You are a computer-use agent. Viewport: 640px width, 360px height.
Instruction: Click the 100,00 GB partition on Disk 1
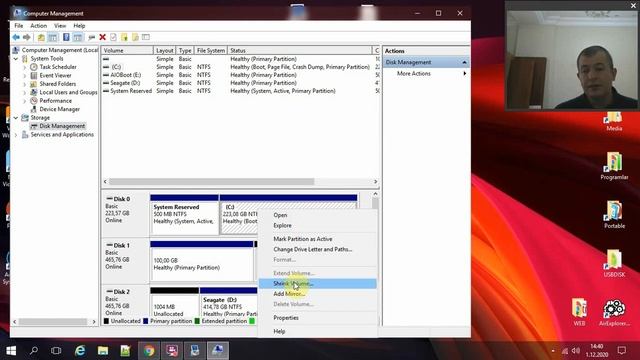pos(202,261)
